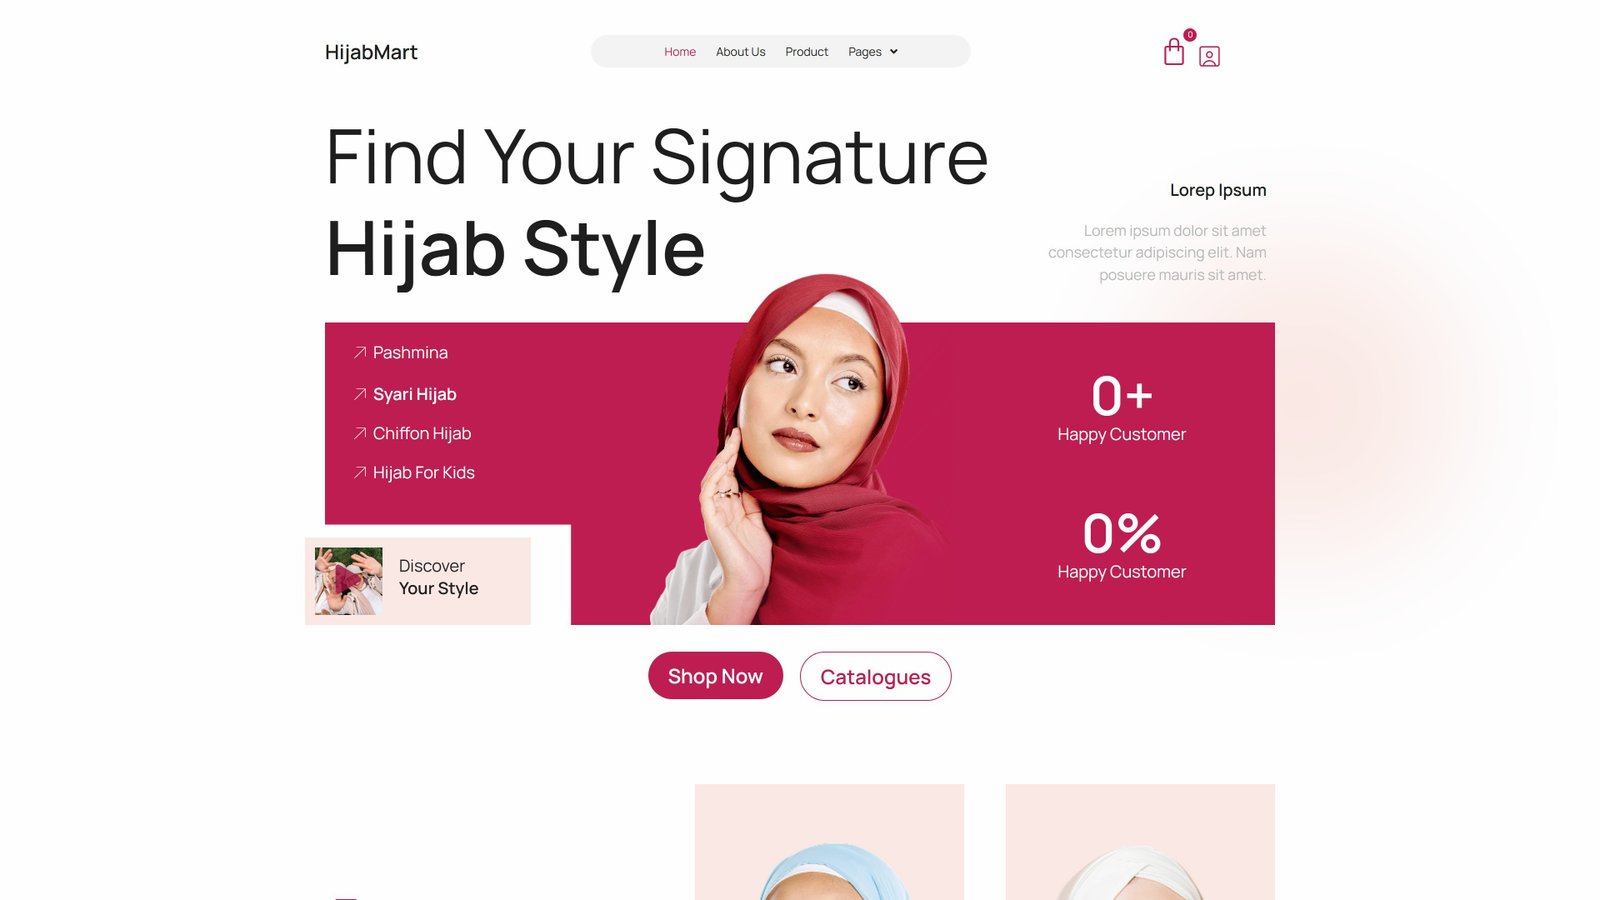
Task: Open the Catalogues button
Action: point(875,677)
